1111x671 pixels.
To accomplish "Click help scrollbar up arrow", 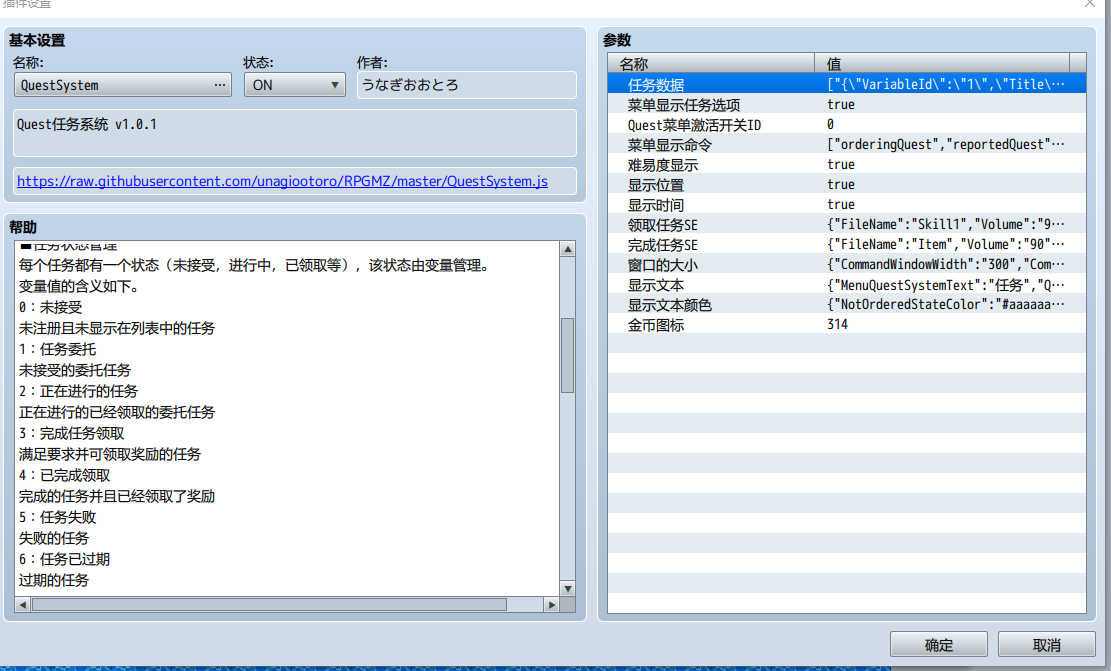I will tap(568, 249).
